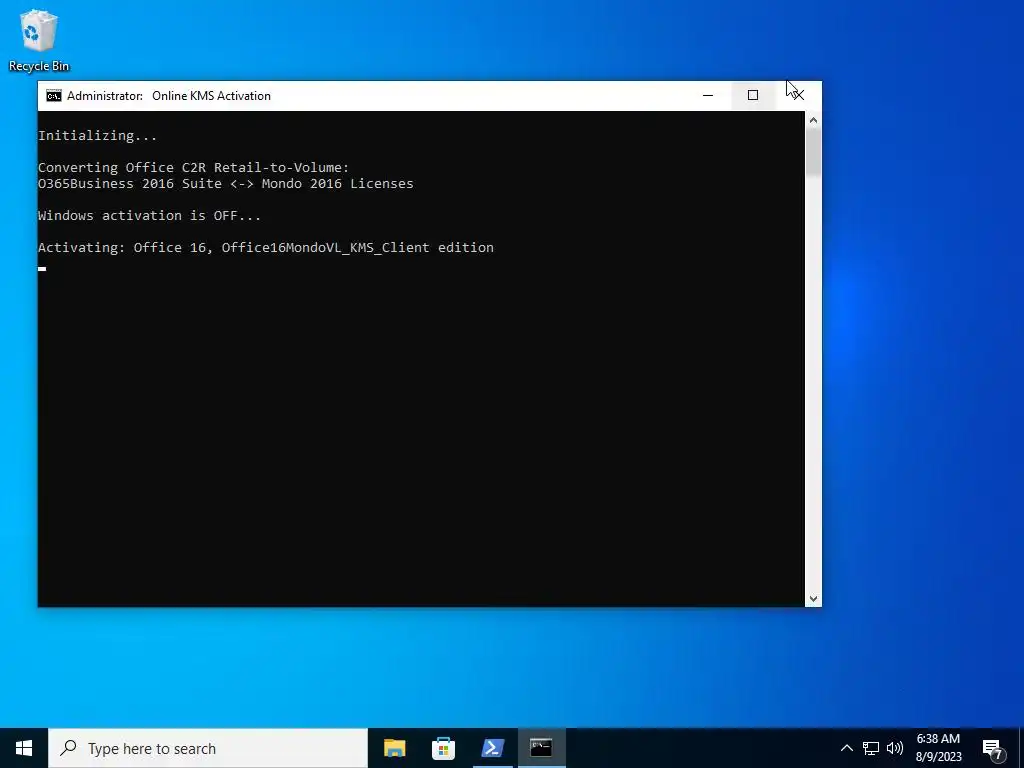The width and height of the screenshot is (1024, 768).
Task: Click the Type here to search box
Action: click(x=208, y=748)
